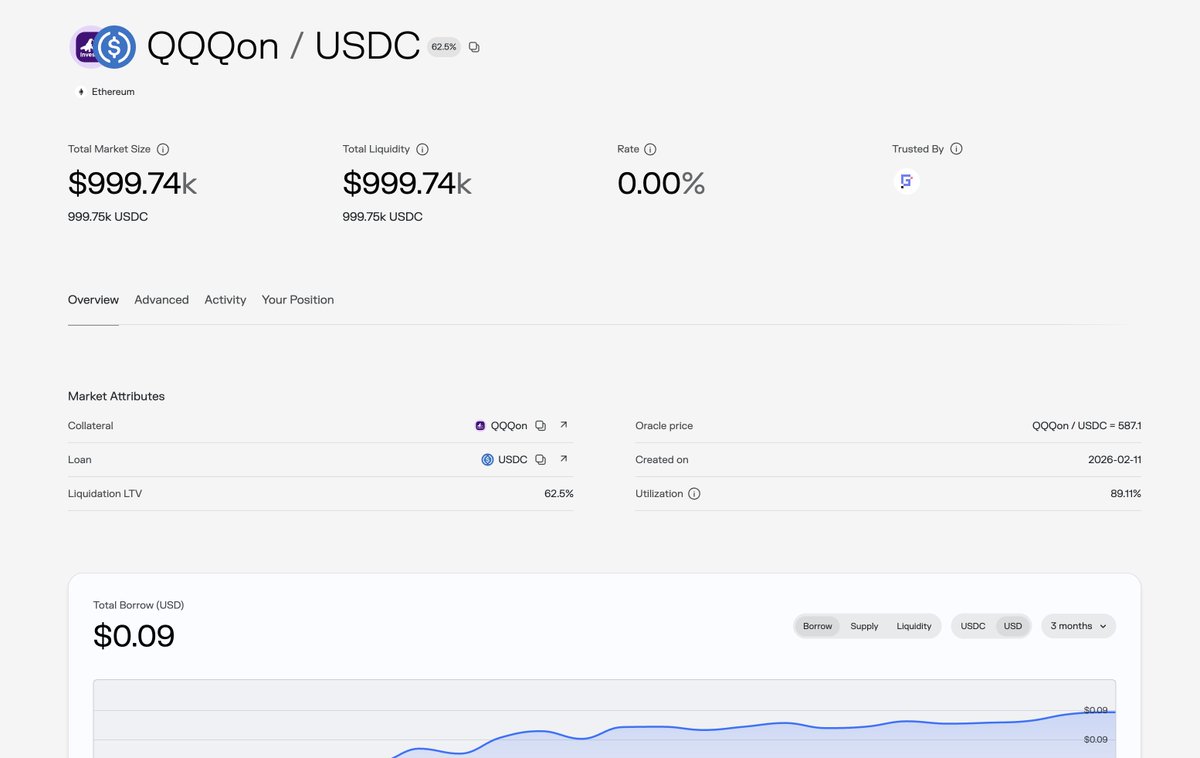This screenshot has height=758, width=1200.
Task: Click the $999.74k Total Market Size value
Action: pos(132,183)
